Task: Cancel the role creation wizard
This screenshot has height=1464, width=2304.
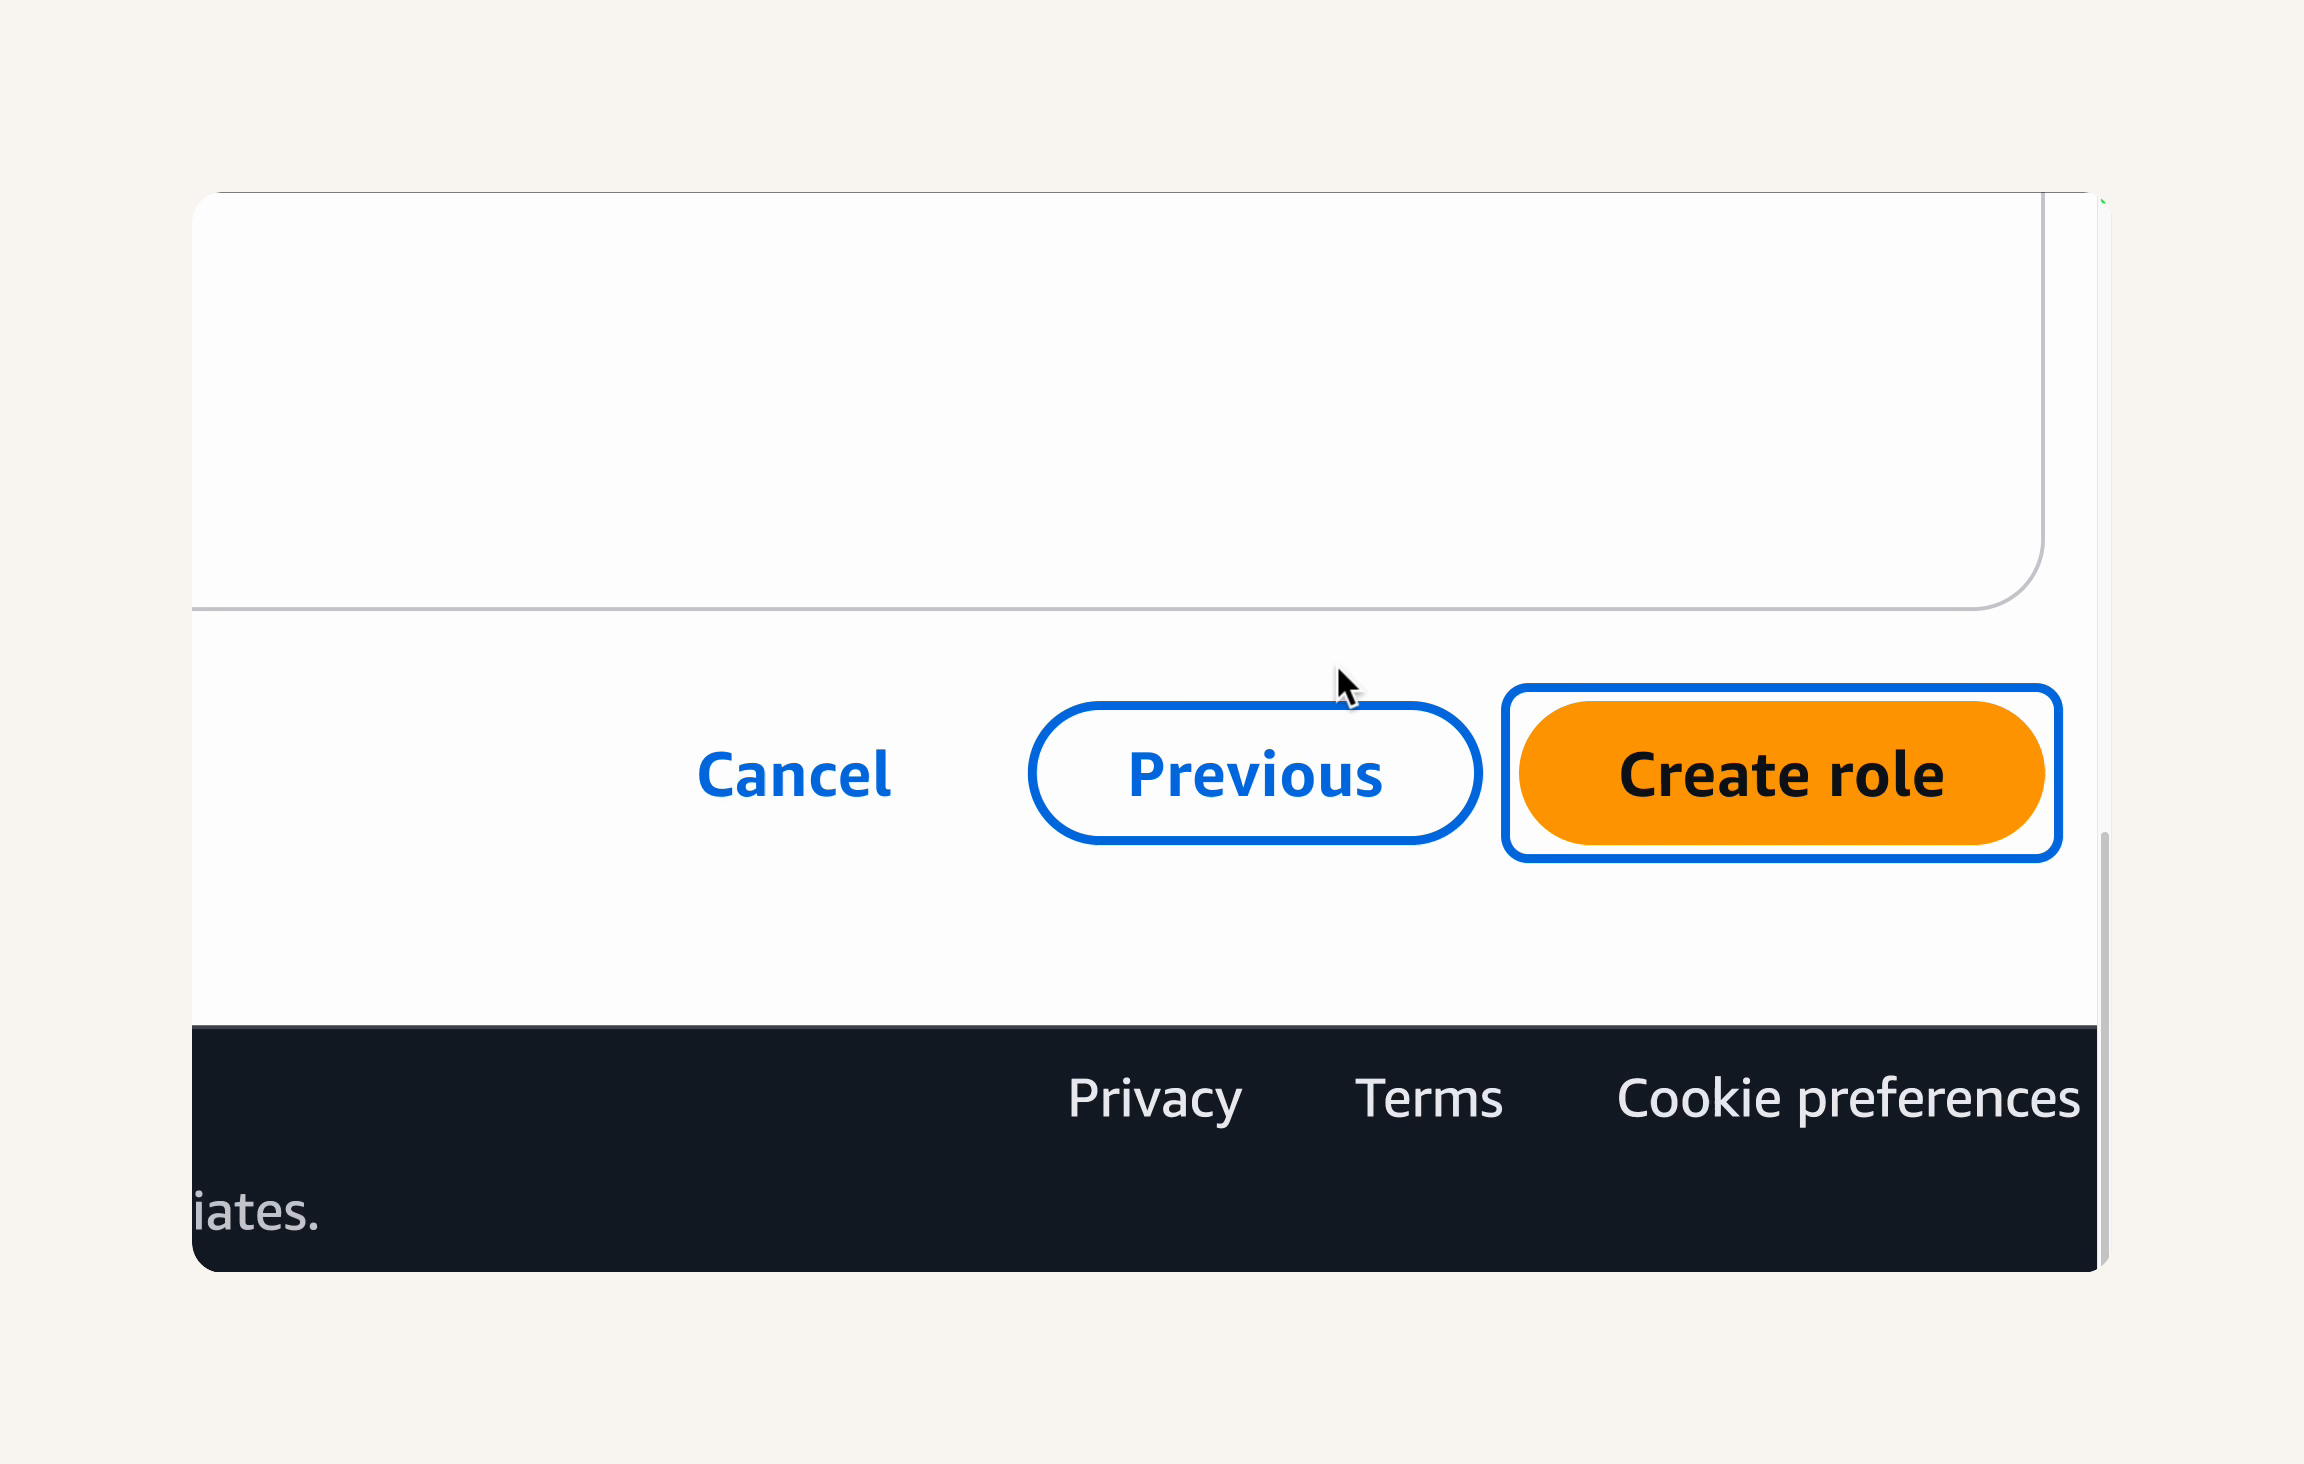Action: [x=794, y=774]
